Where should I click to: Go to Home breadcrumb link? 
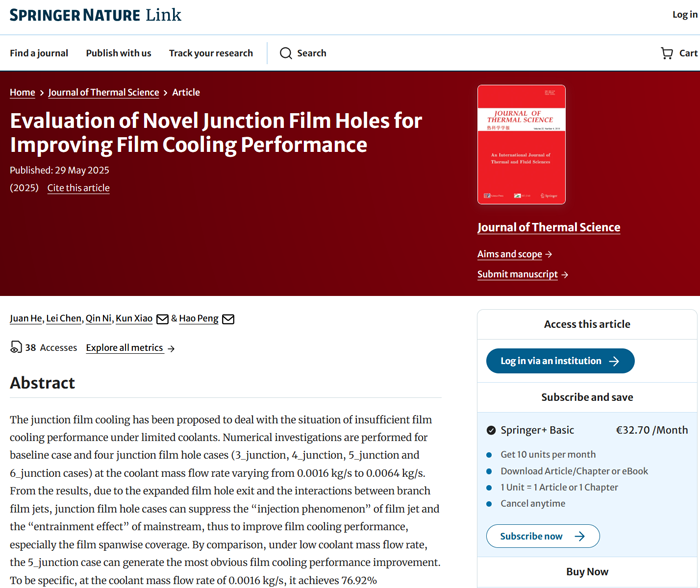tap(22, 93)
